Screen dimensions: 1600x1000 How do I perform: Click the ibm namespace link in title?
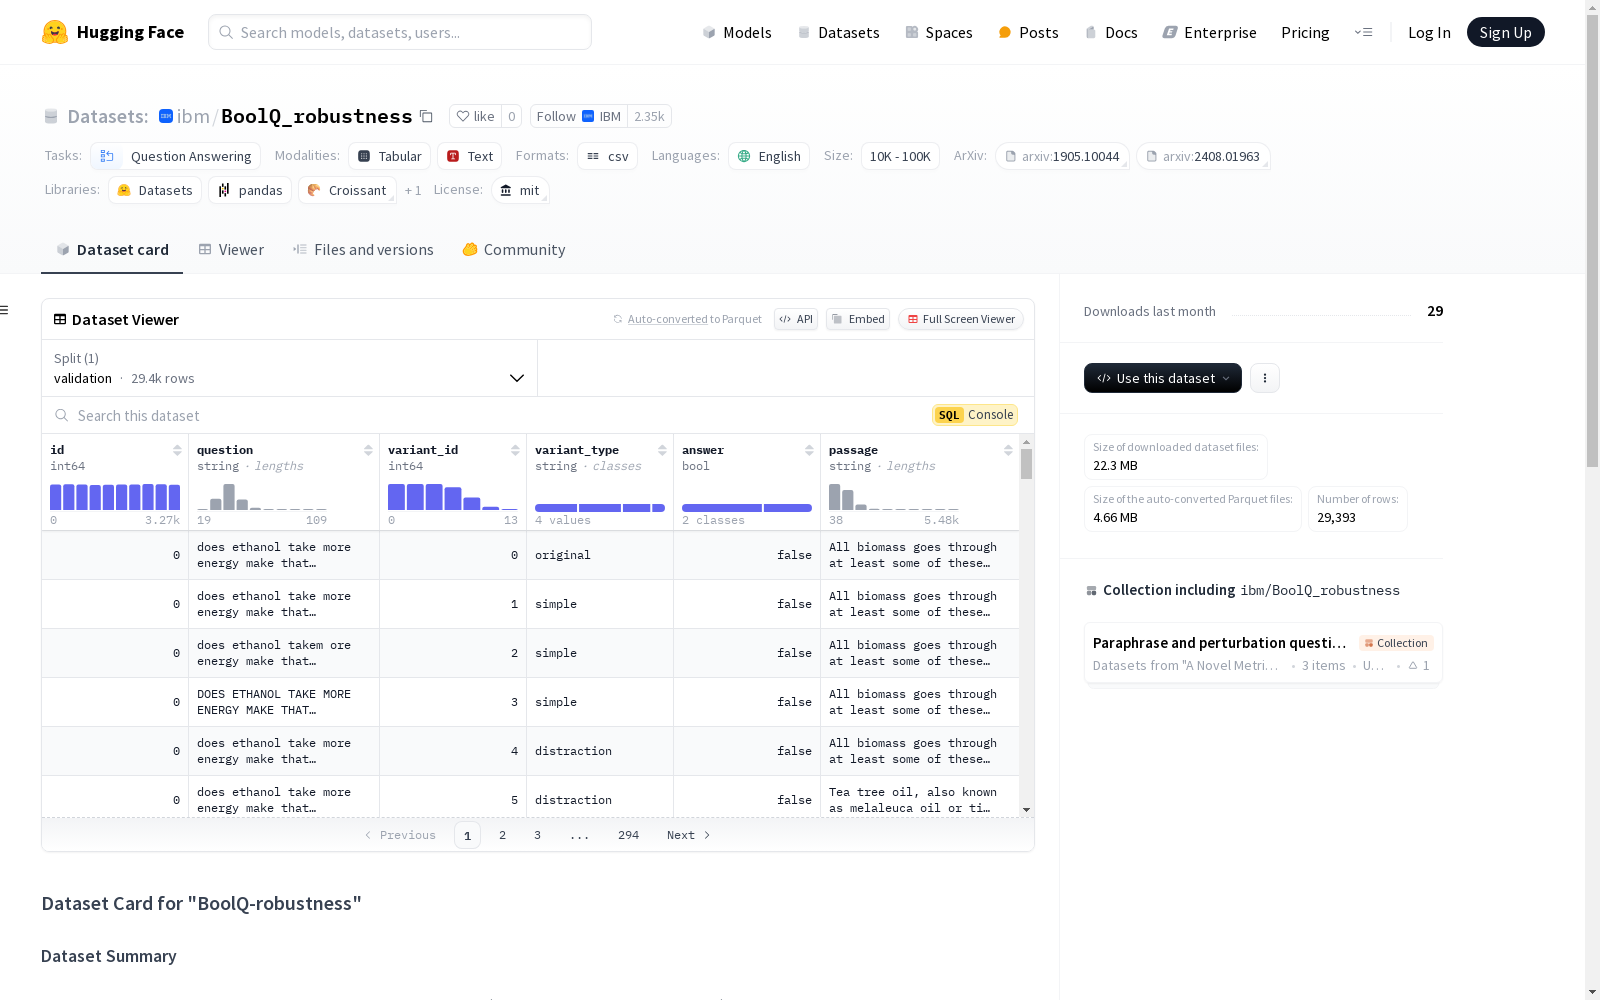pyautogui.click(x=193, y=116)
